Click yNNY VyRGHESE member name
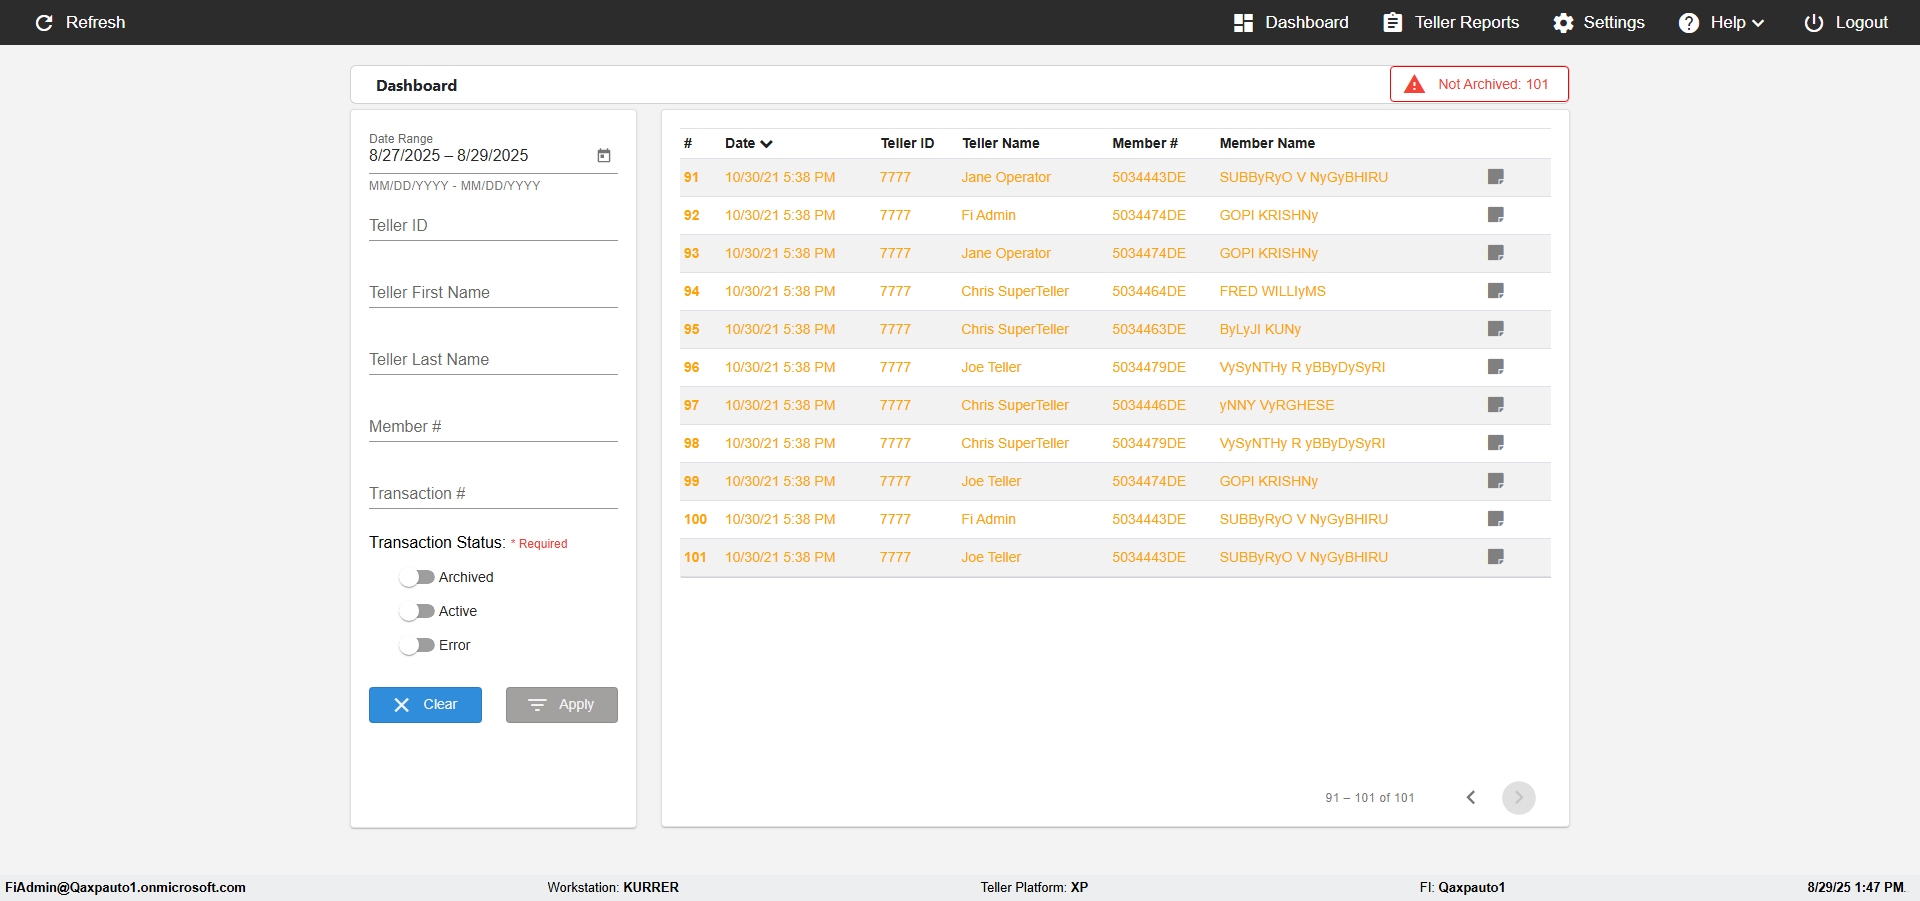Viewport: 1920px width, 901px height. pos(1276,405)
